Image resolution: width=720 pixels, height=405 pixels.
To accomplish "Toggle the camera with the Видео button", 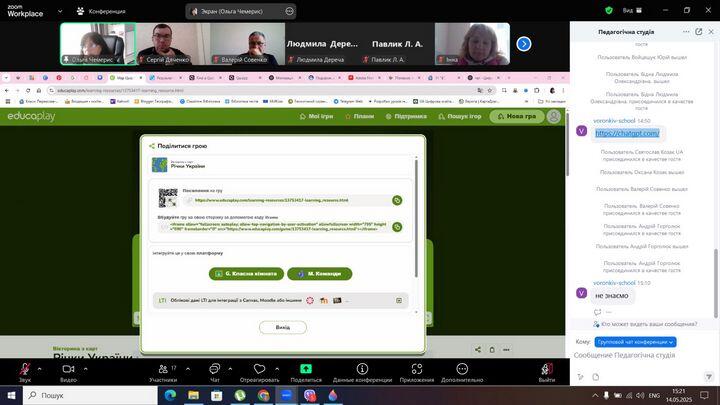I will [x=68, y=369].
